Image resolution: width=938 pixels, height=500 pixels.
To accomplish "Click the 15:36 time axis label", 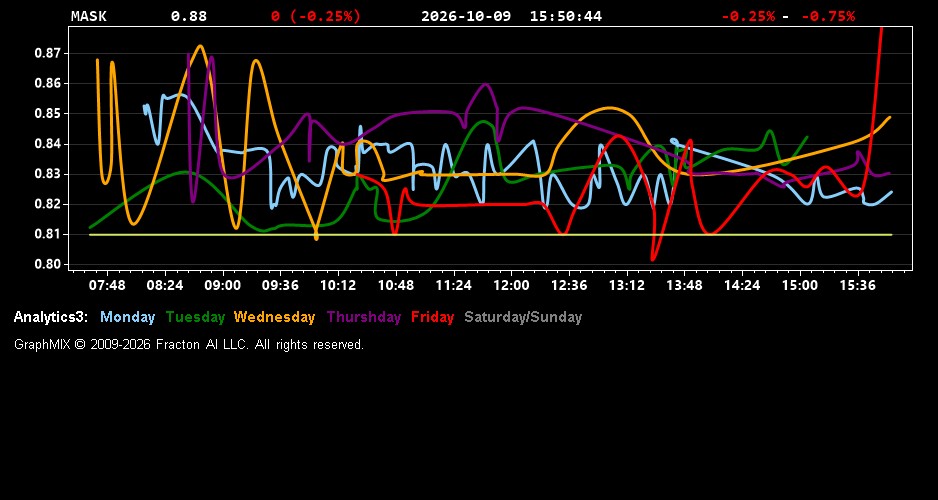I will [x=858, y=285].
